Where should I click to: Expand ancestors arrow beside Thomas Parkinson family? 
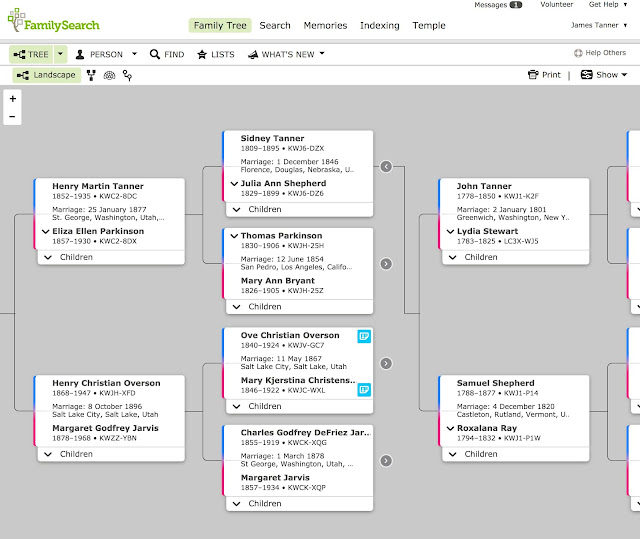[x=386, y=264]
